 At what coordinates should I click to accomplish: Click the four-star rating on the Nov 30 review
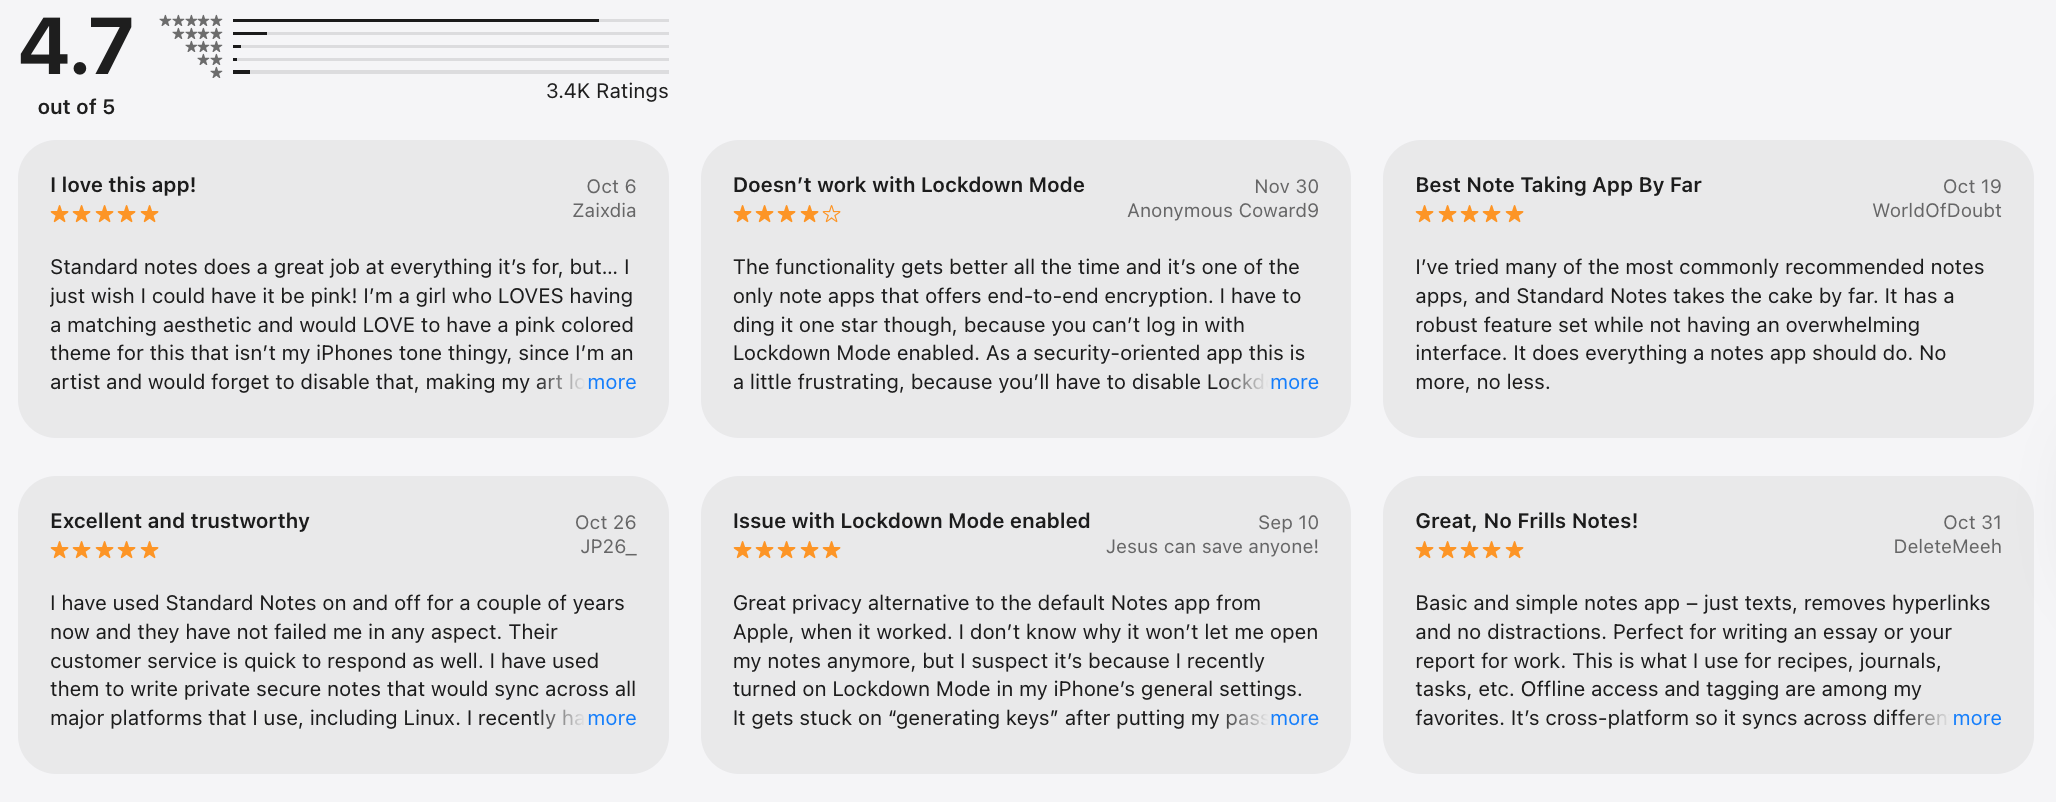point(786,214)
